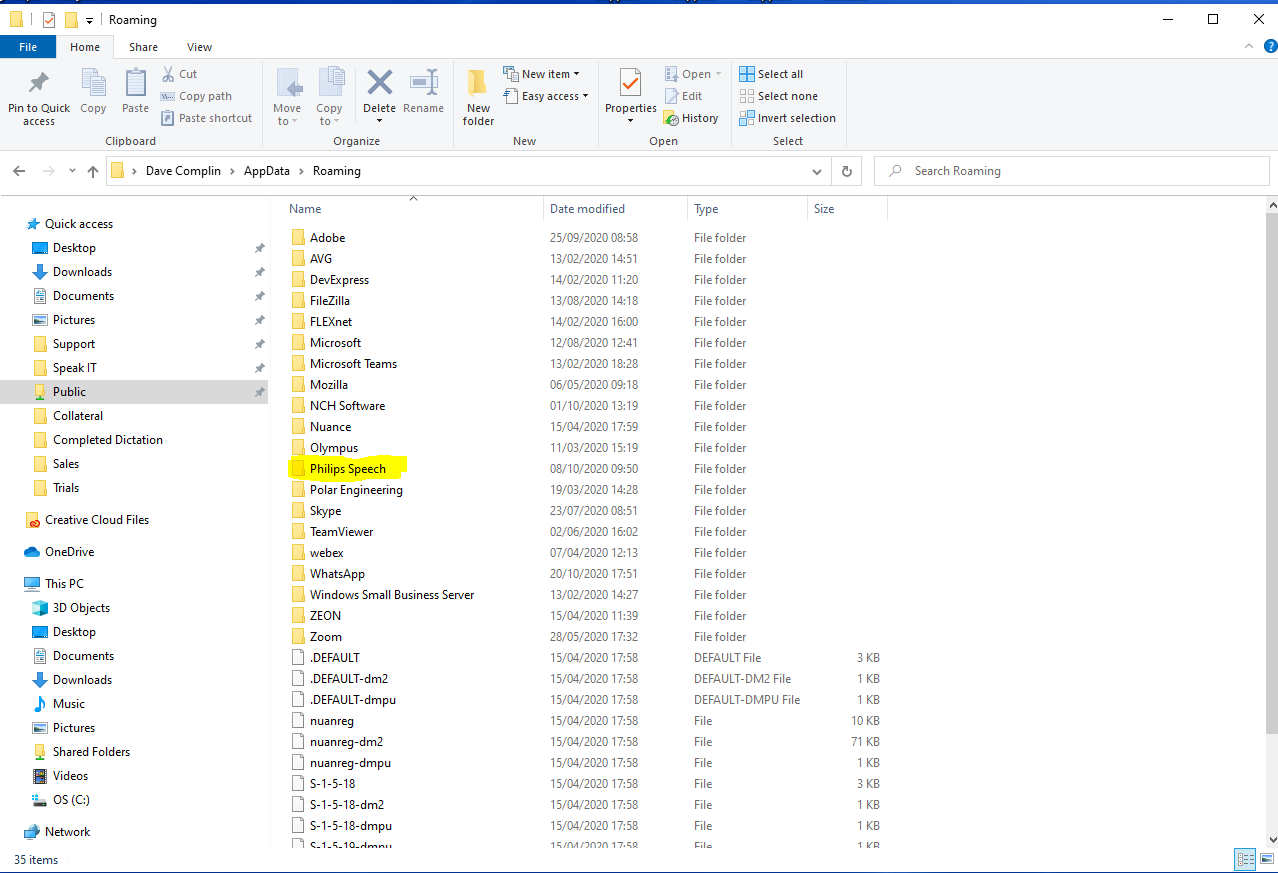Click Invert selection
This screenshot has width=1278, height=873.
point(787,118)
